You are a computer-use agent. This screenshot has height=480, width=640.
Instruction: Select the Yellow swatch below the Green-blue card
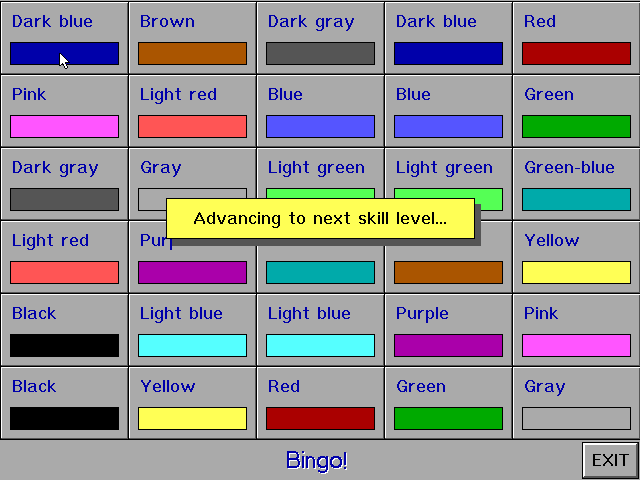[576, 273]
